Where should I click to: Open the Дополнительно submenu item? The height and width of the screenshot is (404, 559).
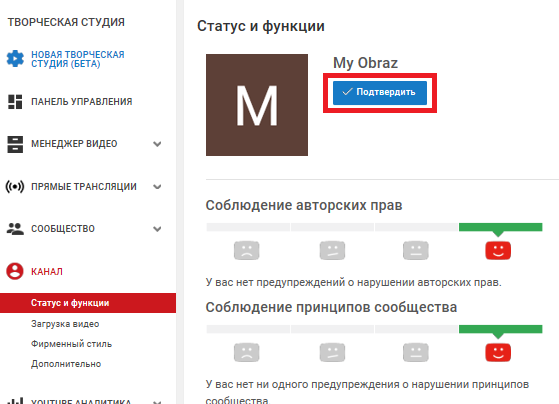click(x=66, y=364)
